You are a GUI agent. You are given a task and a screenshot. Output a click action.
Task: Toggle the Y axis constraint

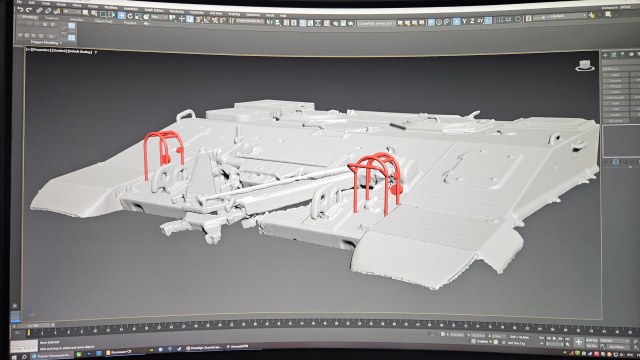pos(464,21)
